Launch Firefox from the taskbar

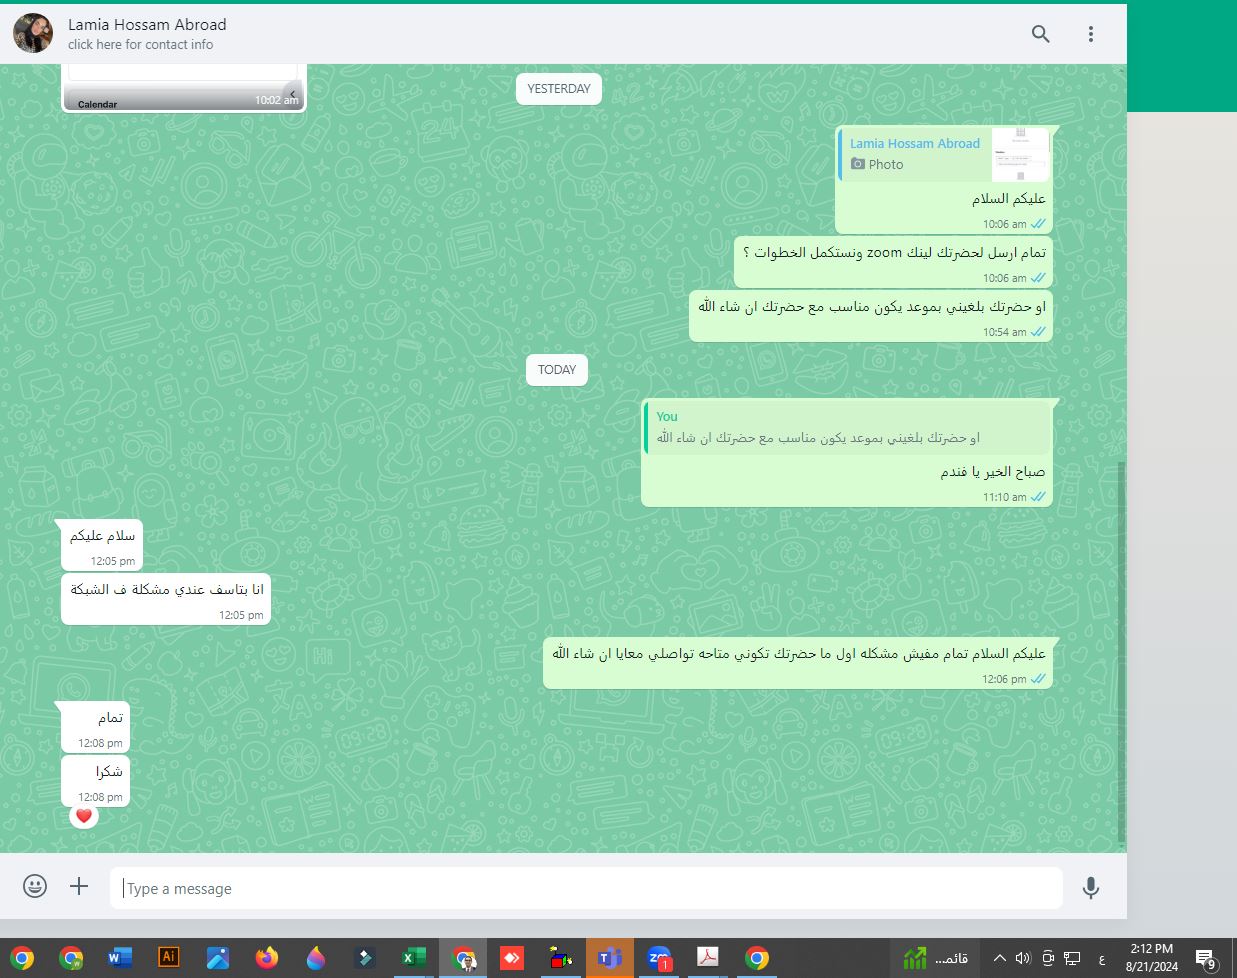pyautogui.click(x=266, y=958)
